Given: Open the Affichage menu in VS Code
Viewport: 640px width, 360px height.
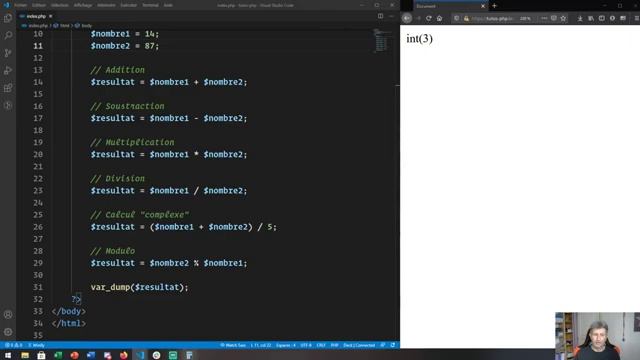Looking at the screenshot, I should pyautogui.click(x=83, y=5).
